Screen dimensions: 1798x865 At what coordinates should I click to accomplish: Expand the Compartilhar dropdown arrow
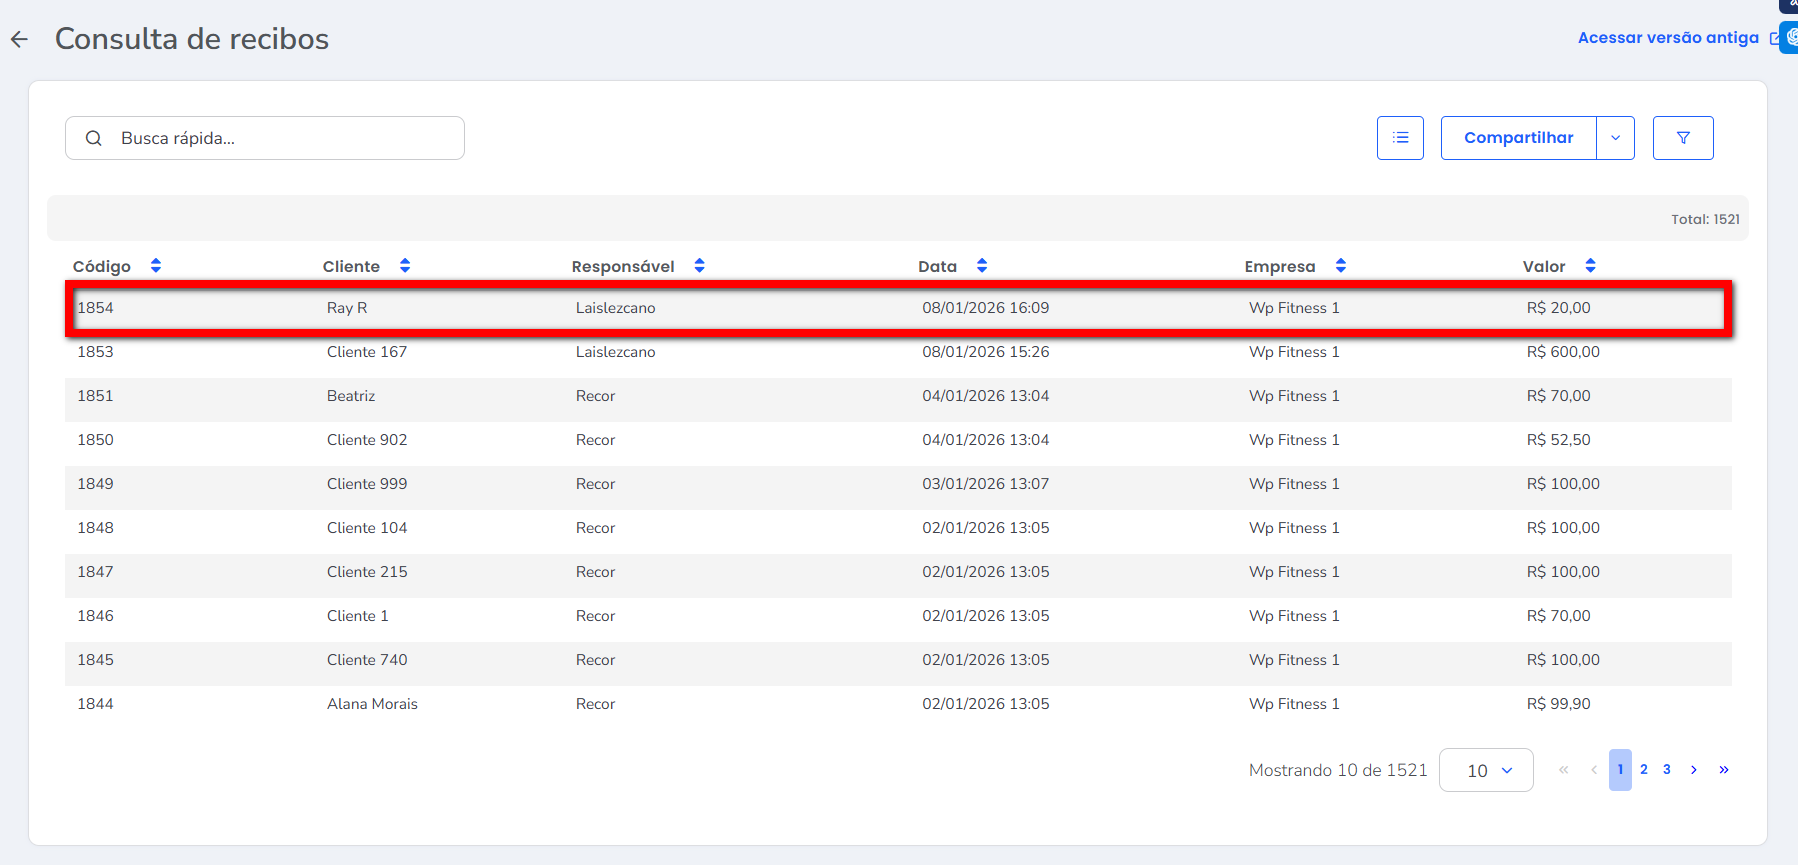tap(1615, 138)
